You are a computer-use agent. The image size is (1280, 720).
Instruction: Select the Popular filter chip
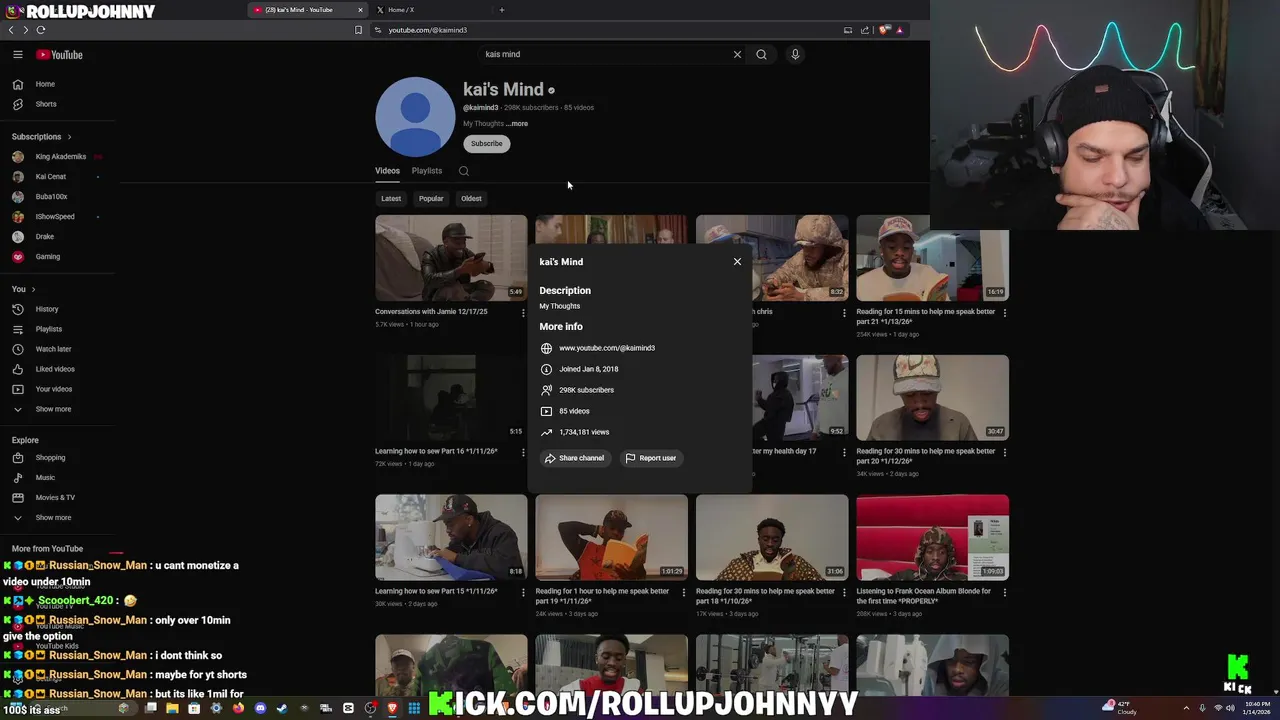[x=431, y=198]
